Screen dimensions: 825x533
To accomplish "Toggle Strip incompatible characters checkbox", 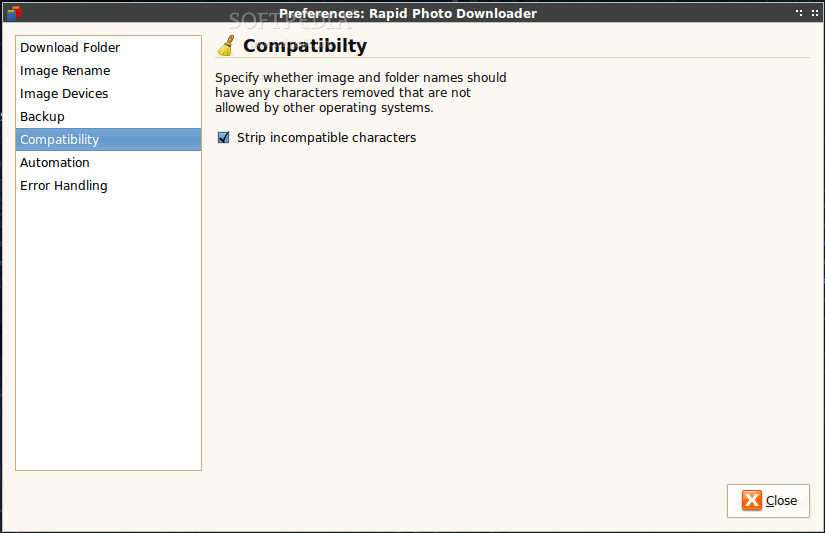I will pos(224,138).
